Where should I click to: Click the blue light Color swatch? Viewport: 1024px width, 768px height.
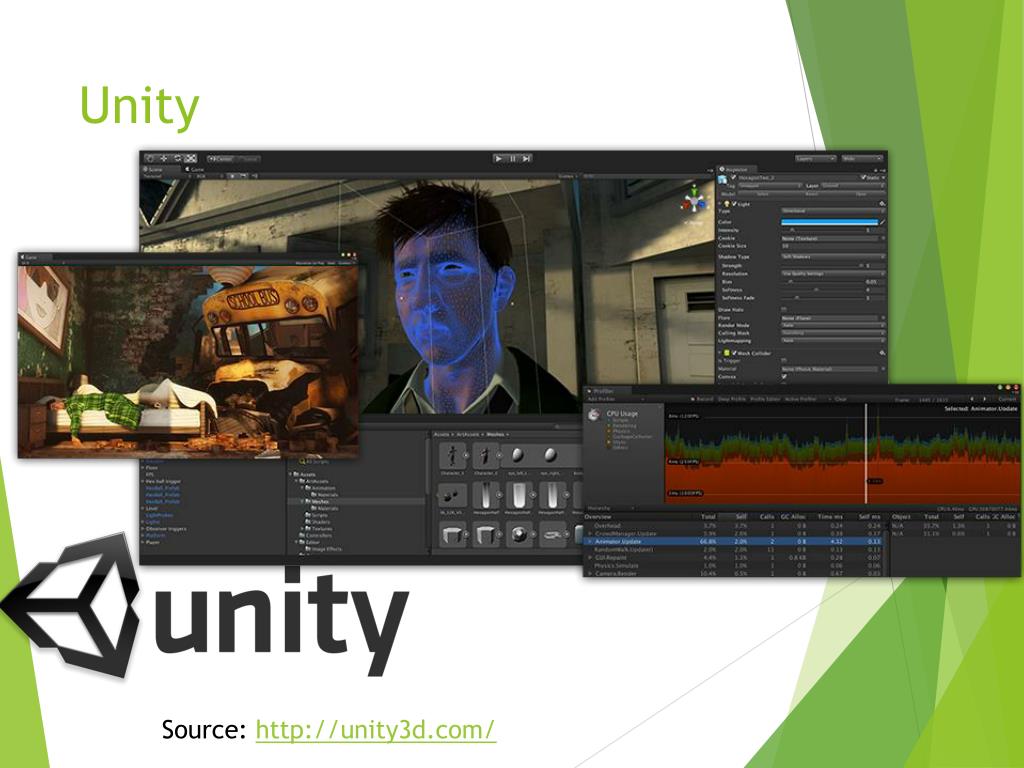(x=829, y=222)
